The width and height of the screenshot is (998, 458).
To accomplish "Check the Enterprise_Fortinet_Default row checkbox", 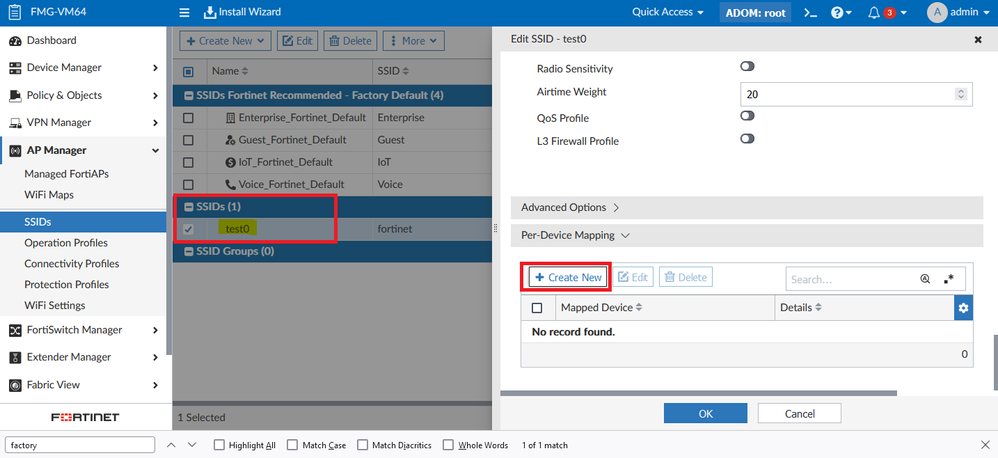I will pyautogui.click(x=188, y=118).
